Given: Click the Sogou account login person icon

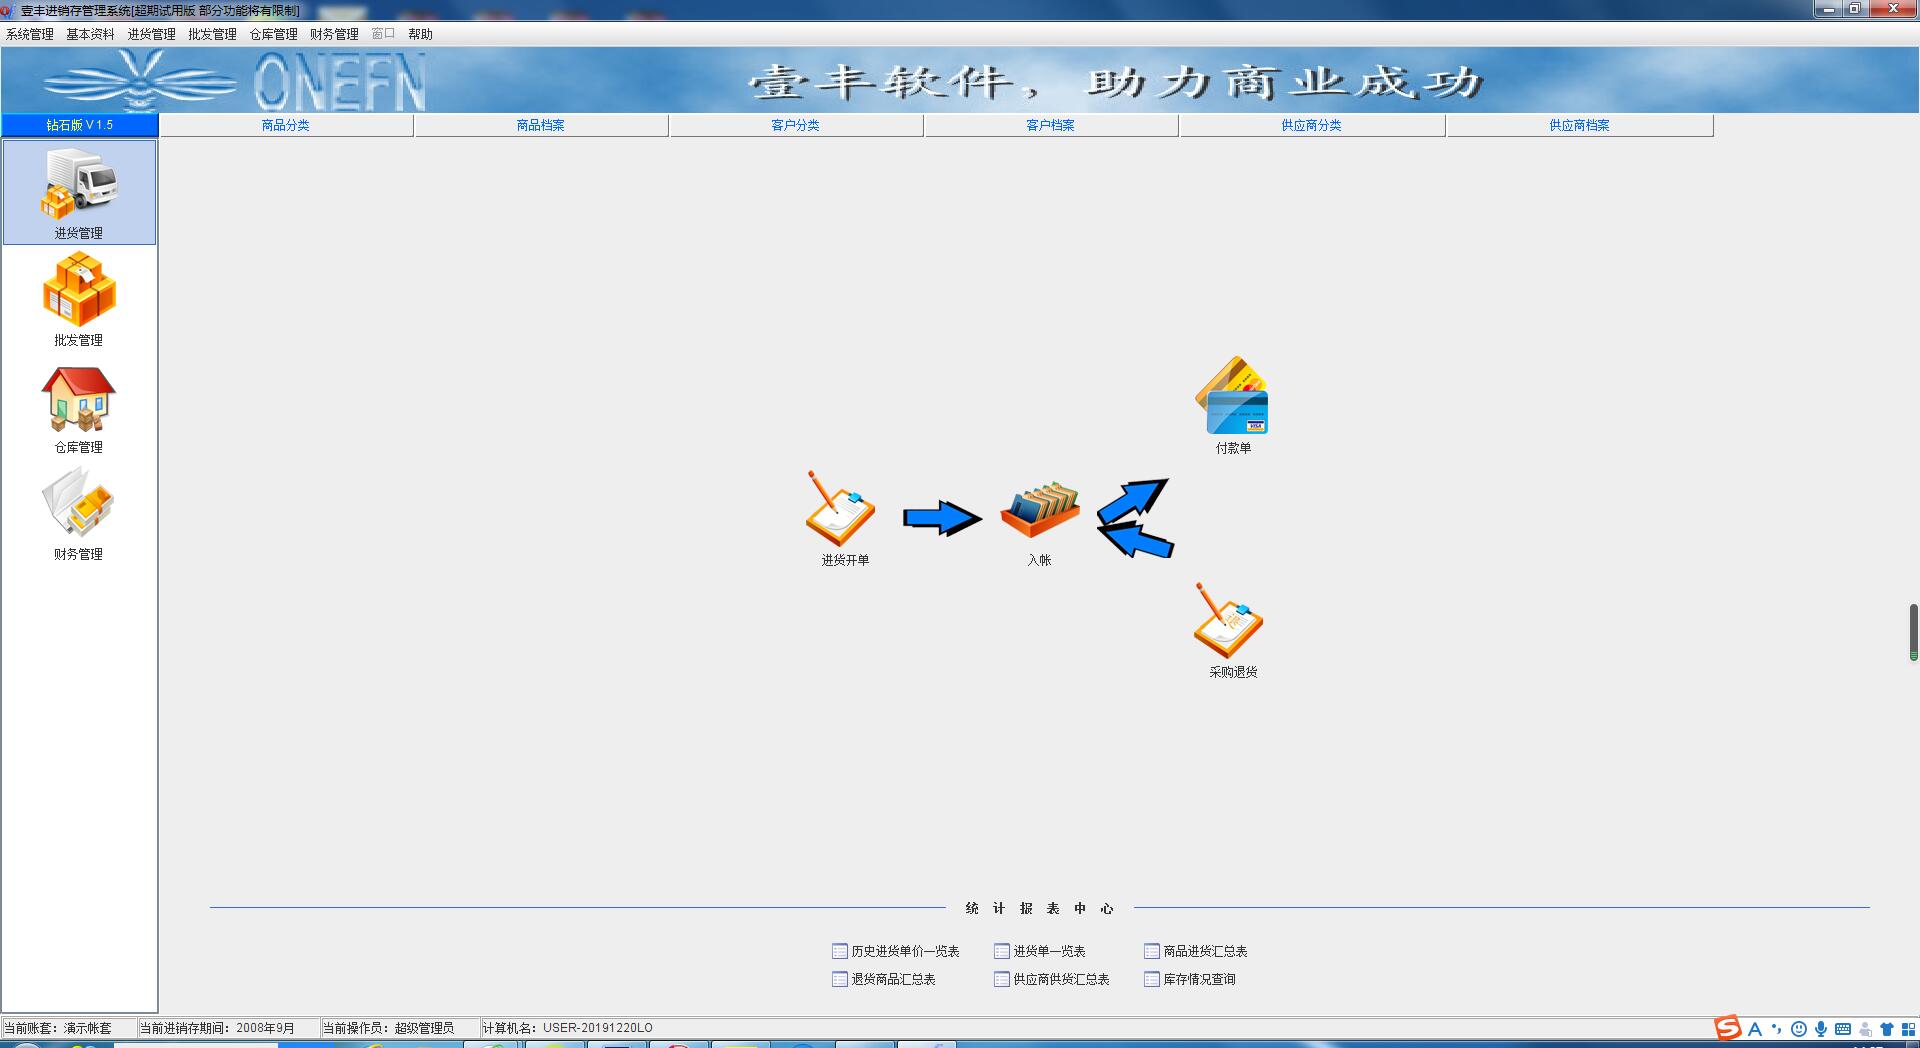Looking at the screenshot, I should click(1865, 1028).
